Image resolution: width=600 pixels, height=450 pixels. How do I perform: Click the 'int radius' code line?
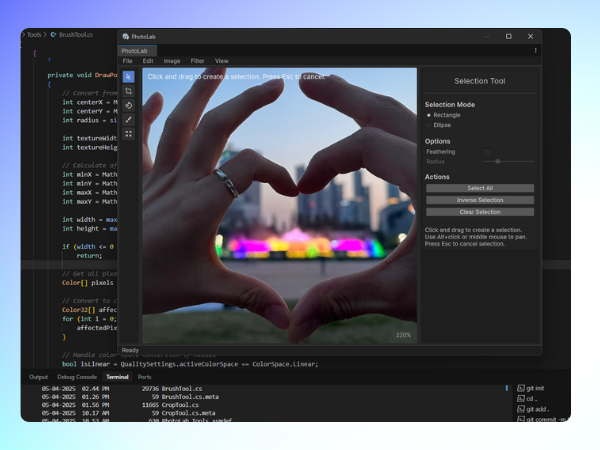click(90, 120)
